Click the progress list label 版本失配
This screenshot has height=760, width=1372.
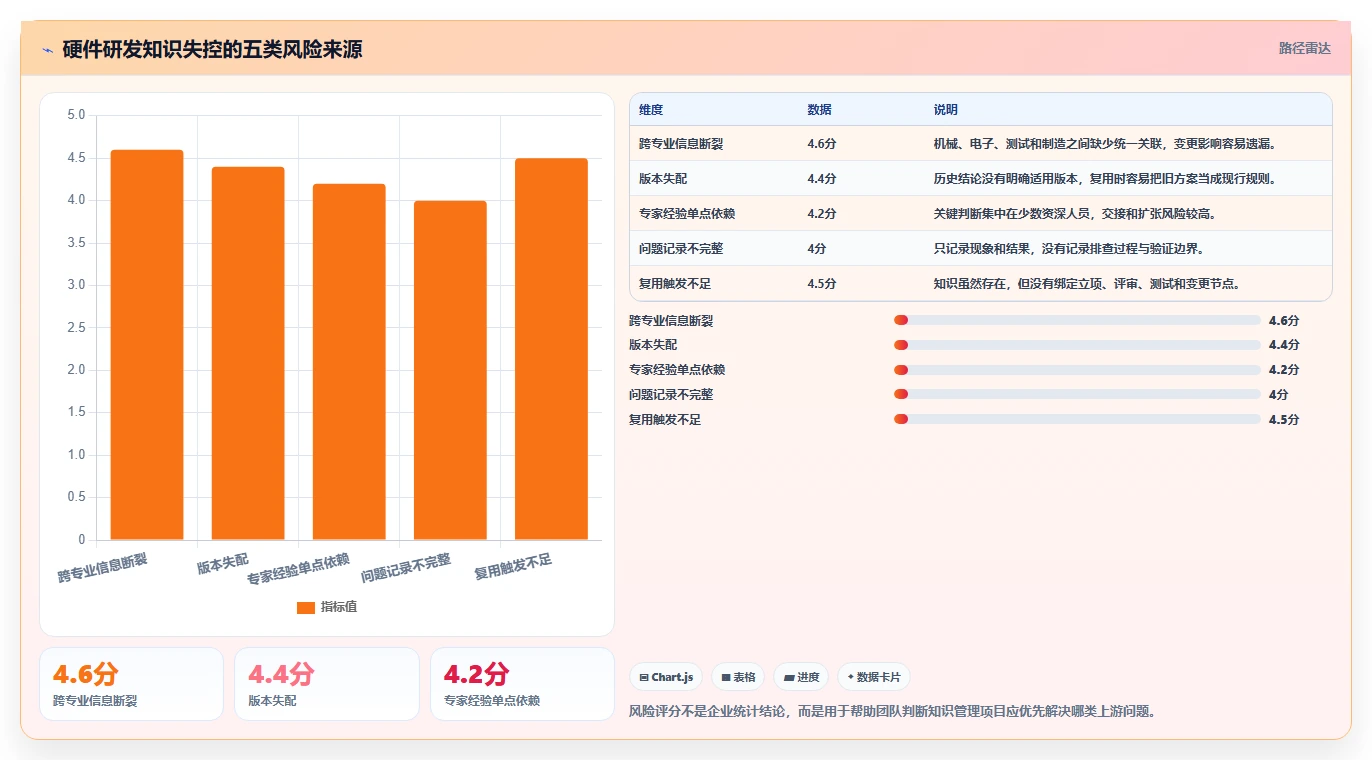click(x=653, y=345)
